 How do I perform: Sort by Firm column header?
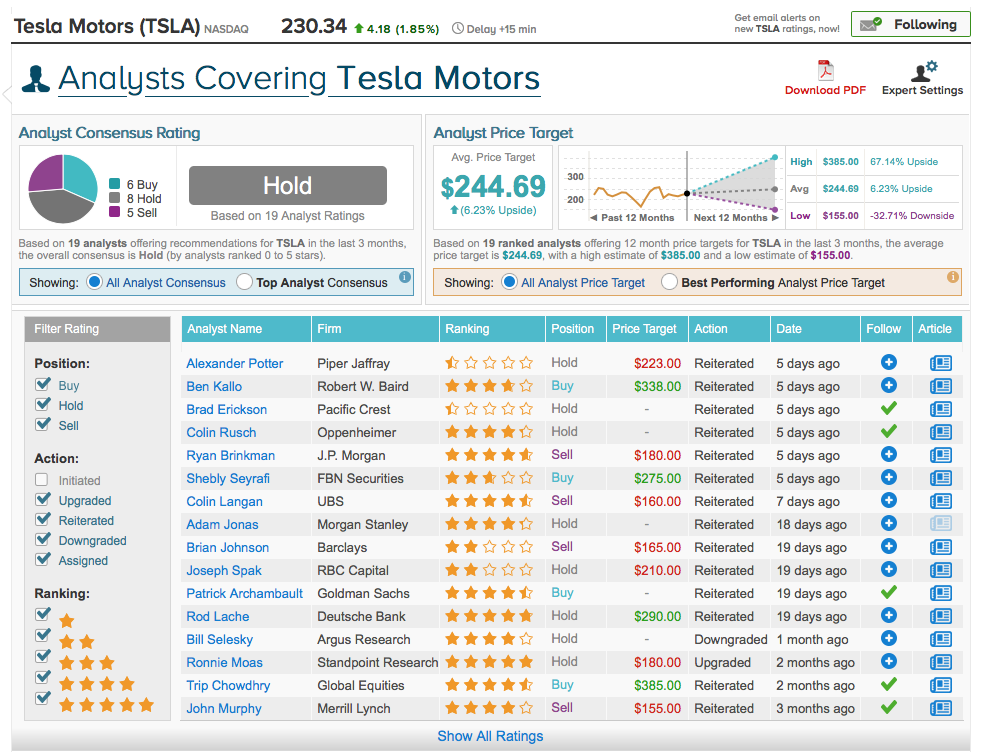coord(375,329)
